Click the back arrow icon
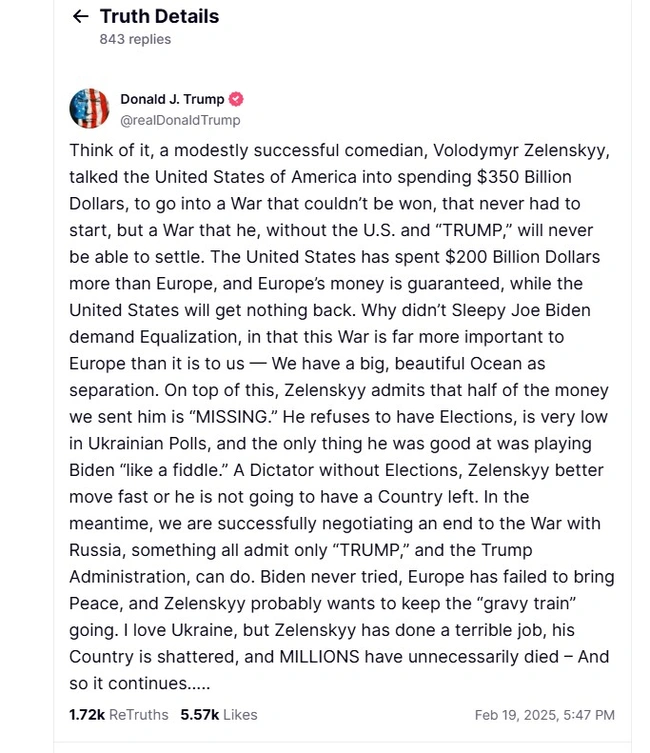This screenshot has width=650, height=753. [80, 17]
